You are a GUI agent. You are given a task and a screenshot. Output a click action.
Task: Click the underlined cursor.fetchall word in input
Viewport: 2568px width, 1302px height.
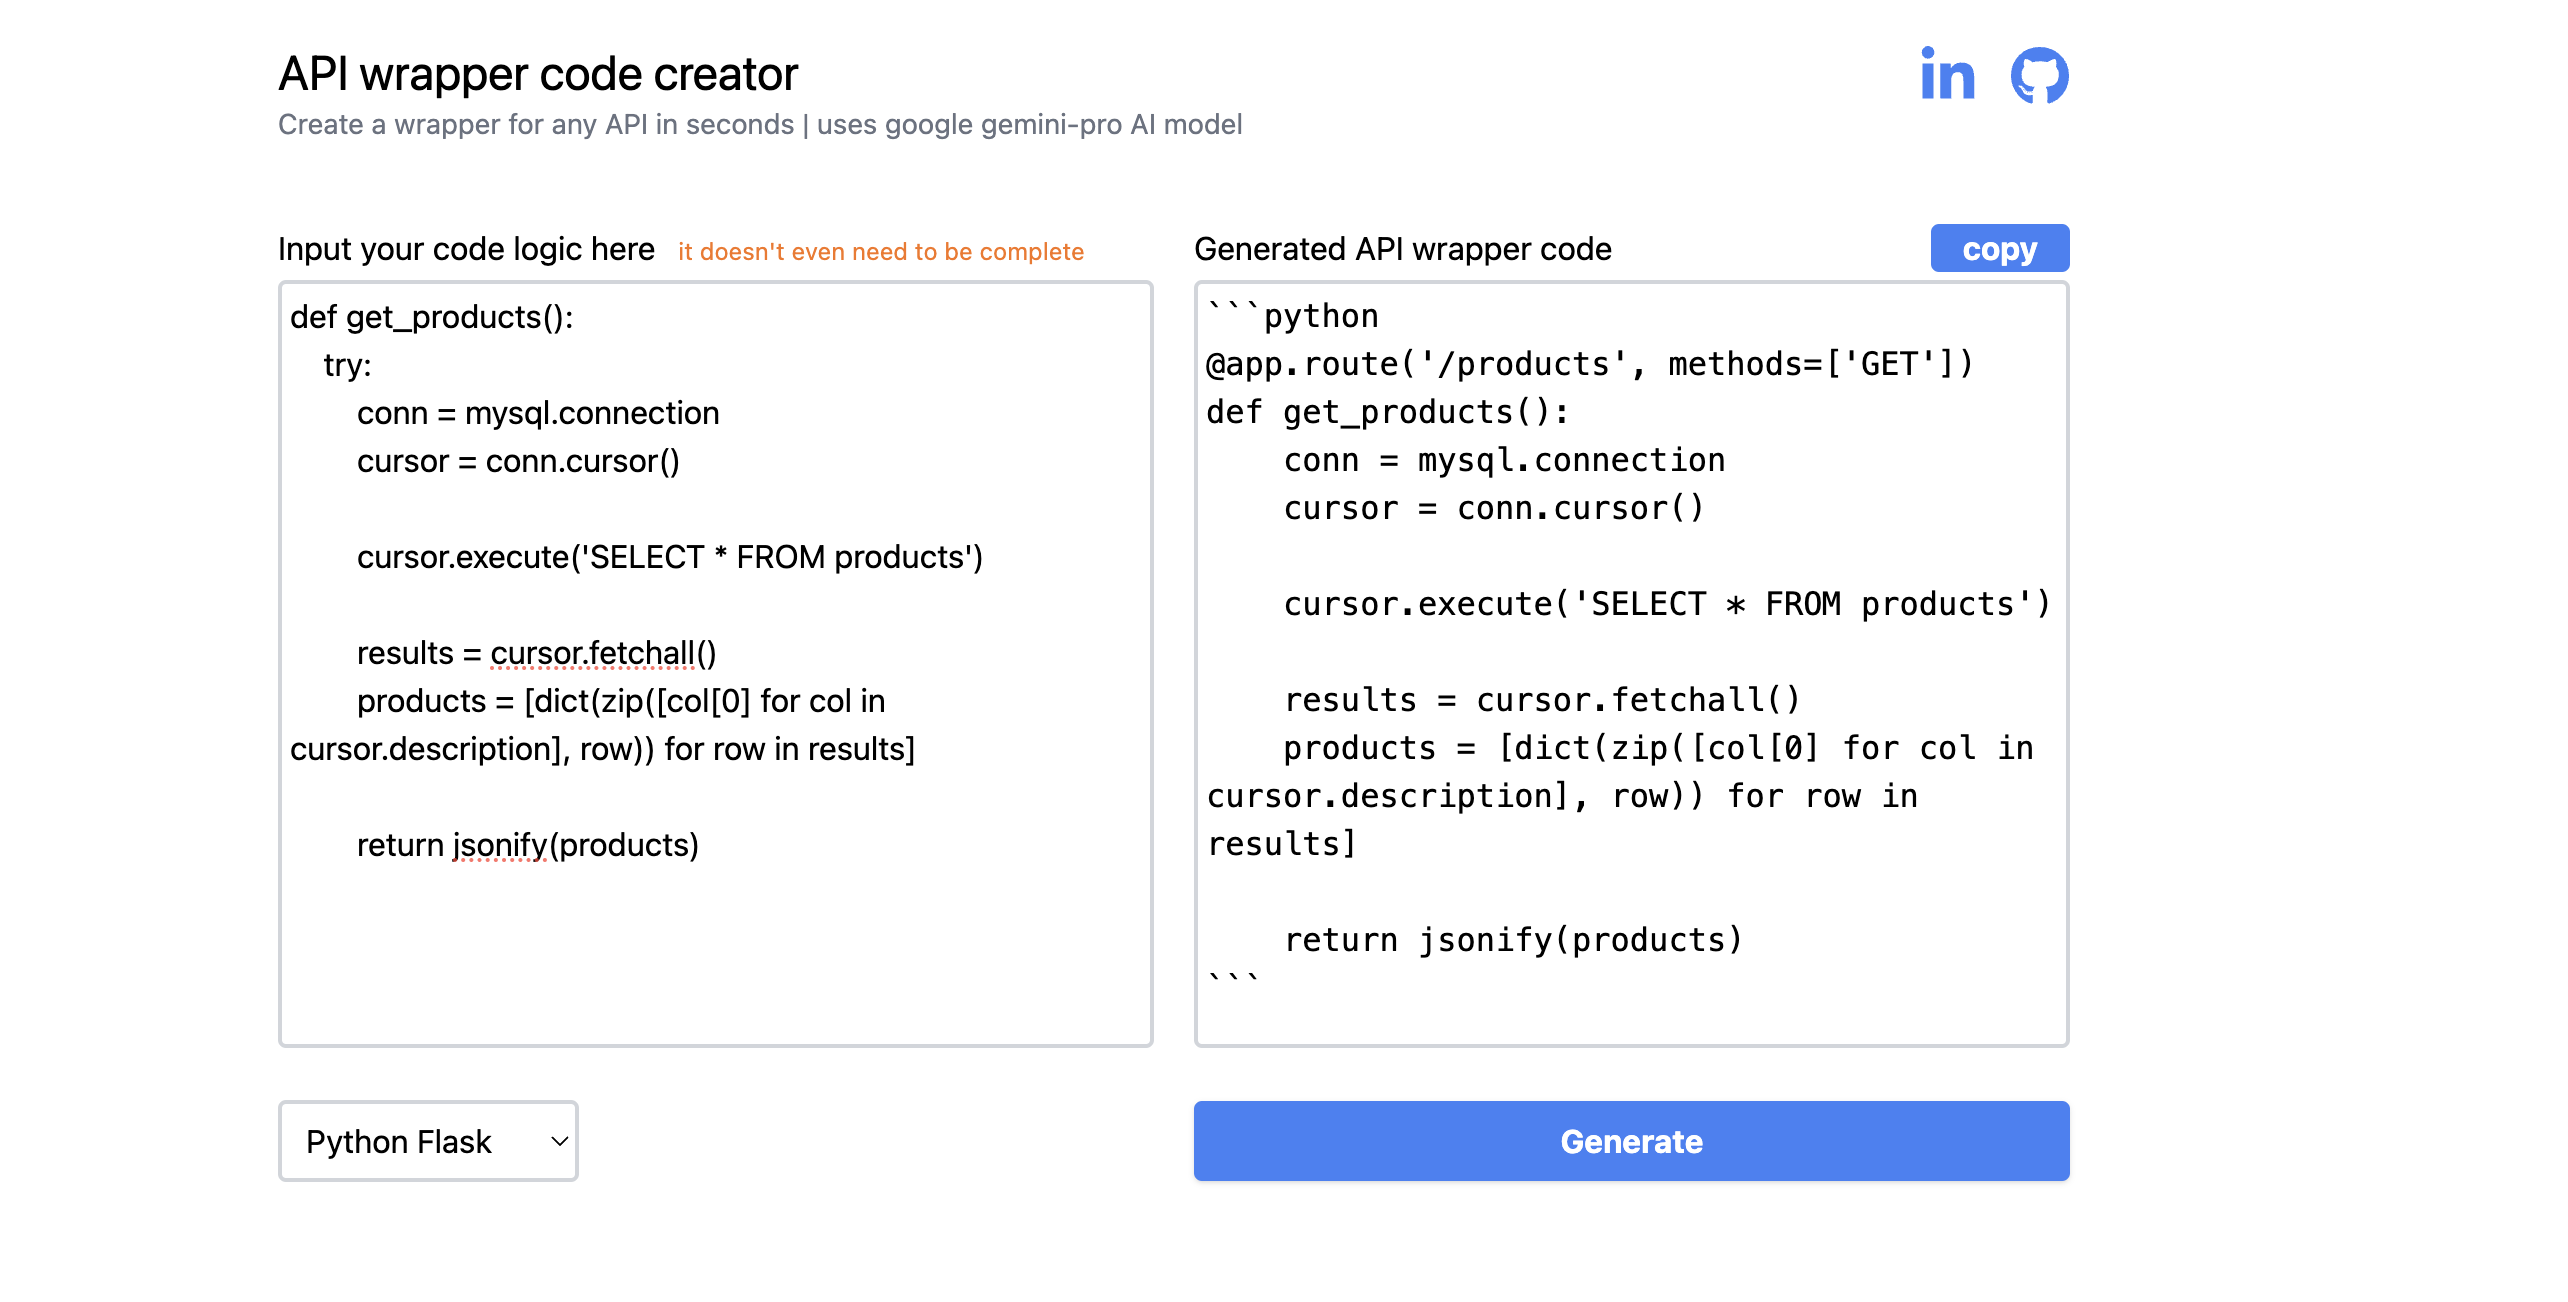[x=592, y=653]
